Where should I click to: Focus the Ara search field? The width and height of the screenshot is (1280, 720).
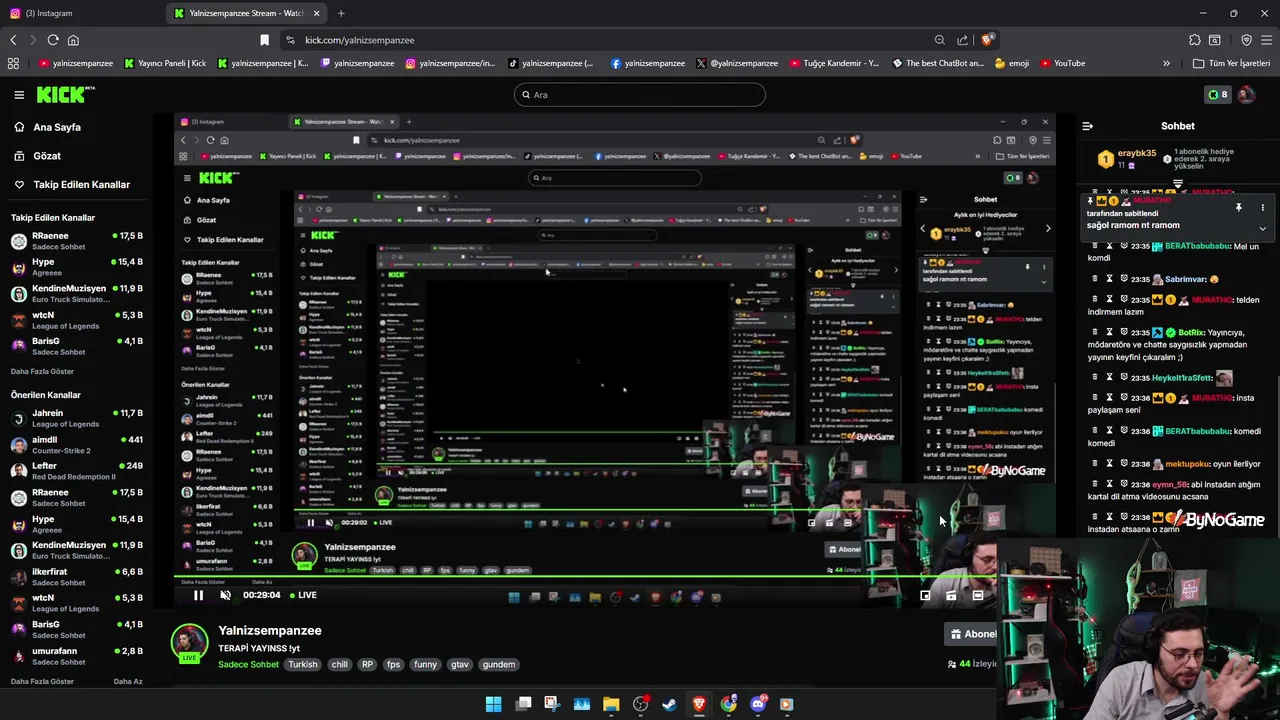[640, 95]
